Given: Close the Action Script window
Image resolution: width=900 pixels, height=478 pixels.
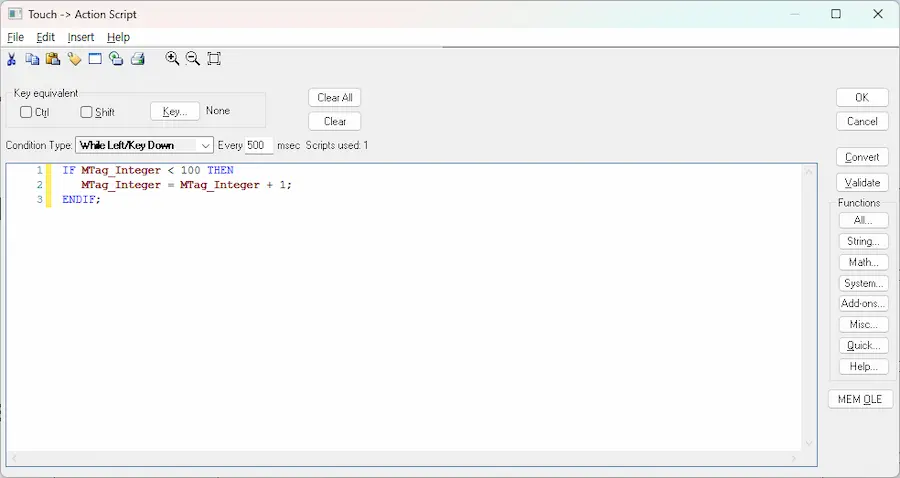Looking at the screenshot, I should (x=878, y=14).
